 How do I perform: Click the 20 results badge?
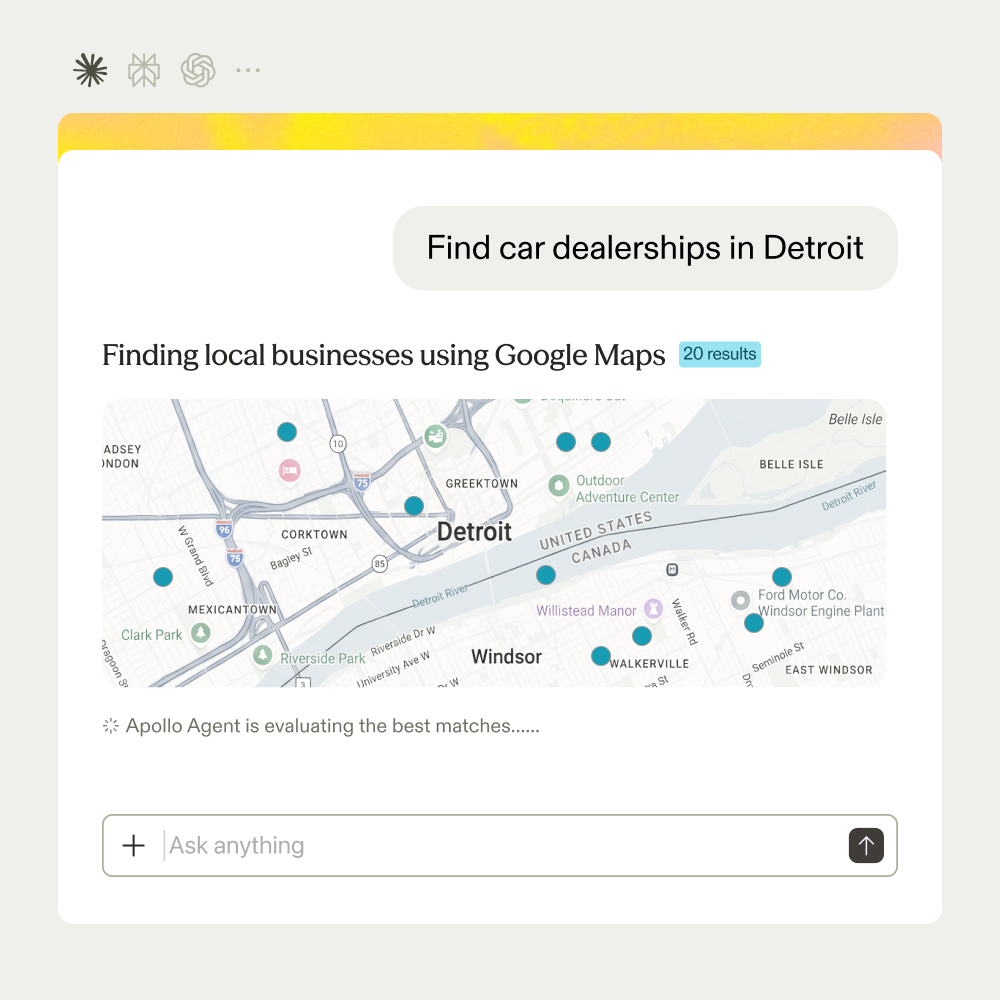719,354
